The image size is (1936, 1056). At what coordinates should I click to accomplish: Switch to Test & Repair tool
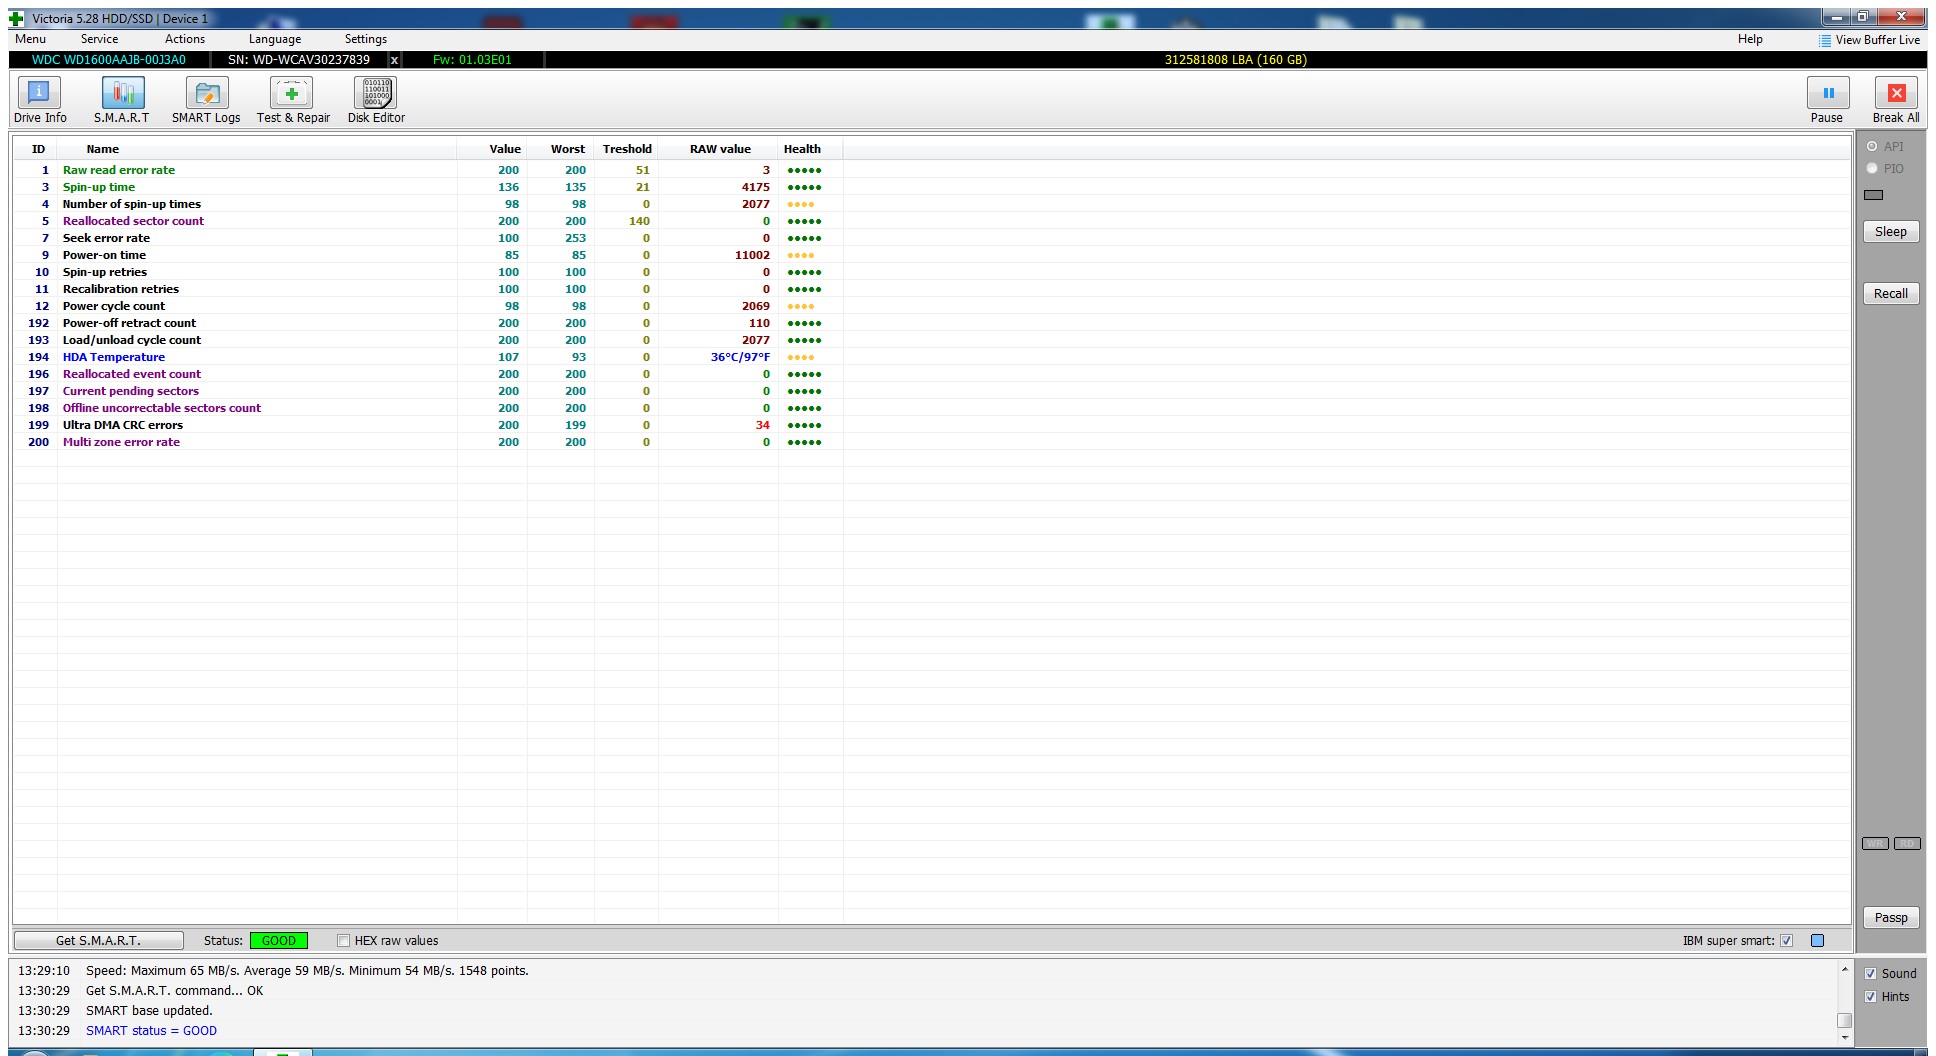[292, 93]
